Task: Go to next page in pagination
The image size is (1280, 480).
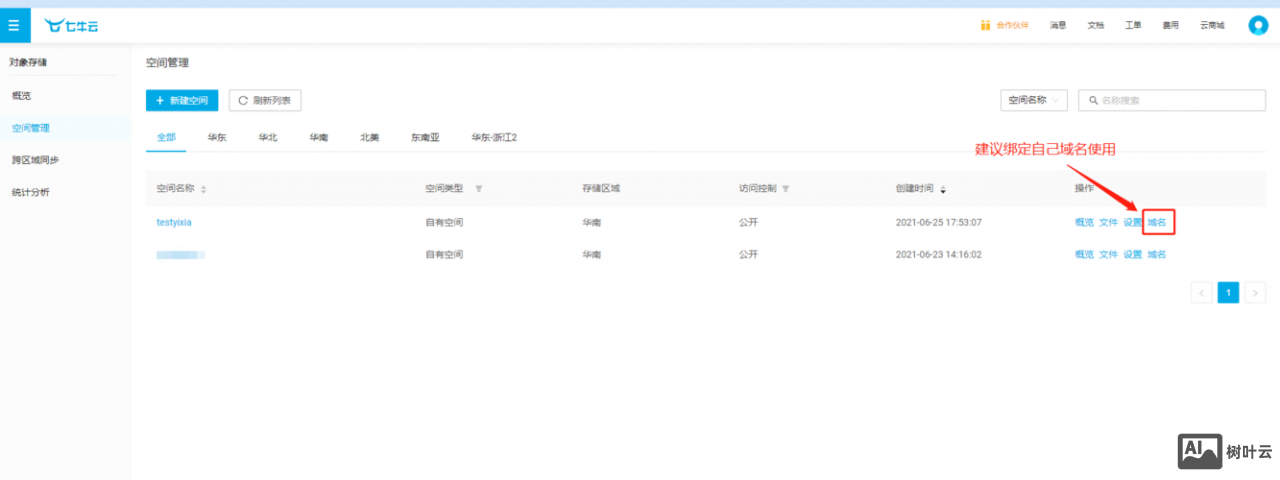Action: tap(1256, 292)
